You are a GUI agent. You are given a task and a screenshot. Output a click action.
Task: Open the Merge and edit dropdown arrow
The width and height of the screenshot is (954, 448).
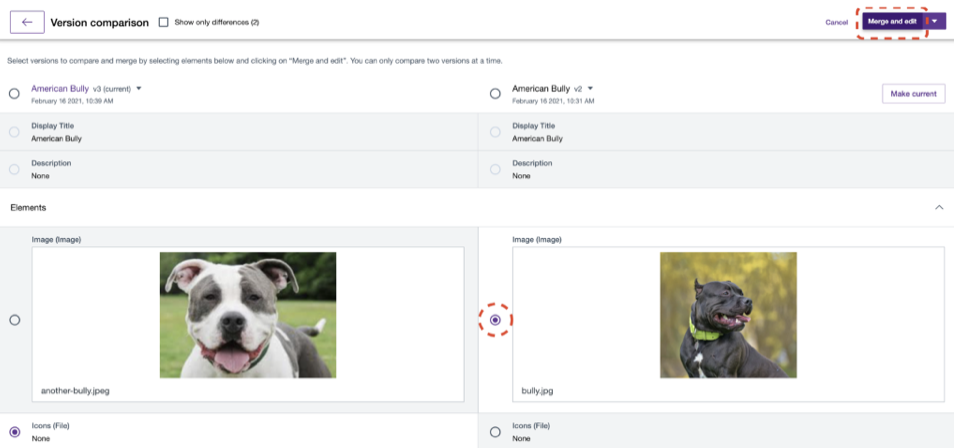pos(935,21)
